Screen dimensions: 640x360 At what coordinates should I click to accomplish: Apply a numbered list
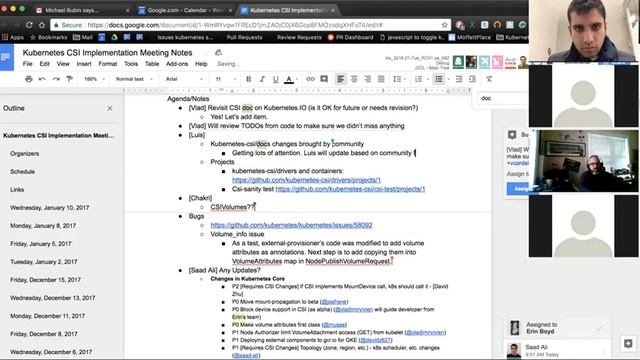pyautogui.click(x=420, y=79)
